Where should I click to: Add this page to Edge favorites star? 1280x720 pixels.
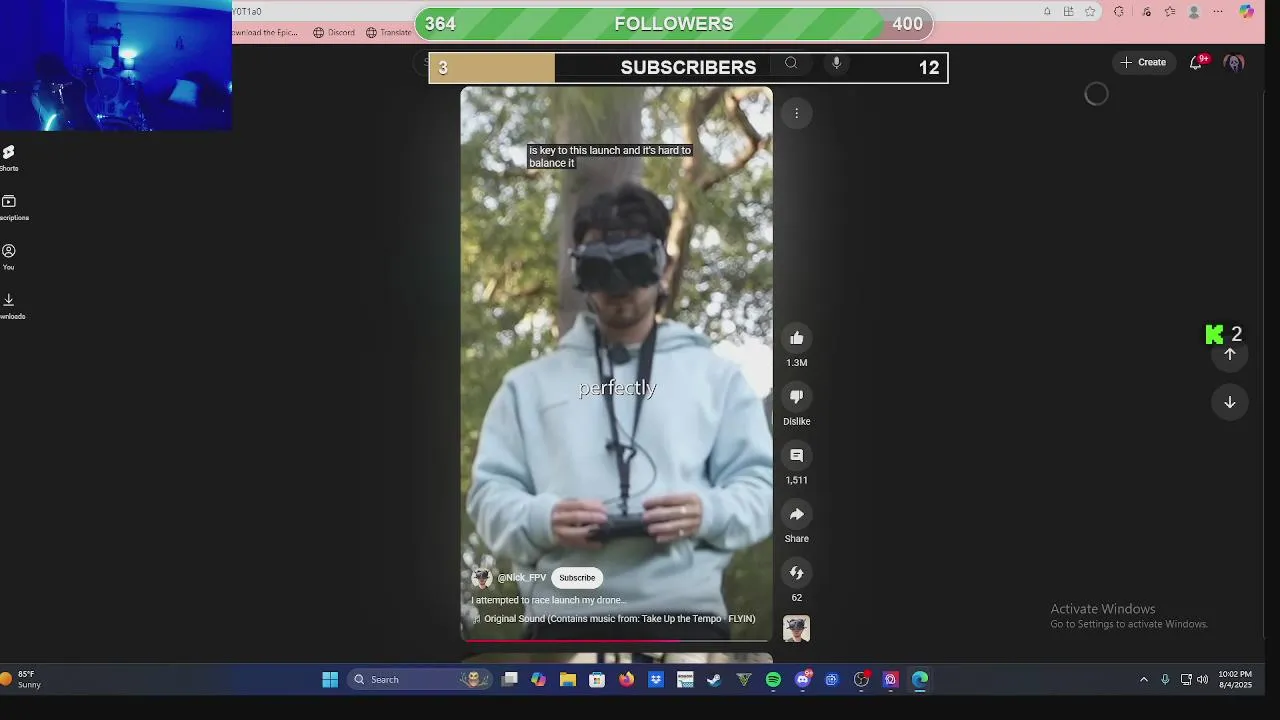point(1090,12)
